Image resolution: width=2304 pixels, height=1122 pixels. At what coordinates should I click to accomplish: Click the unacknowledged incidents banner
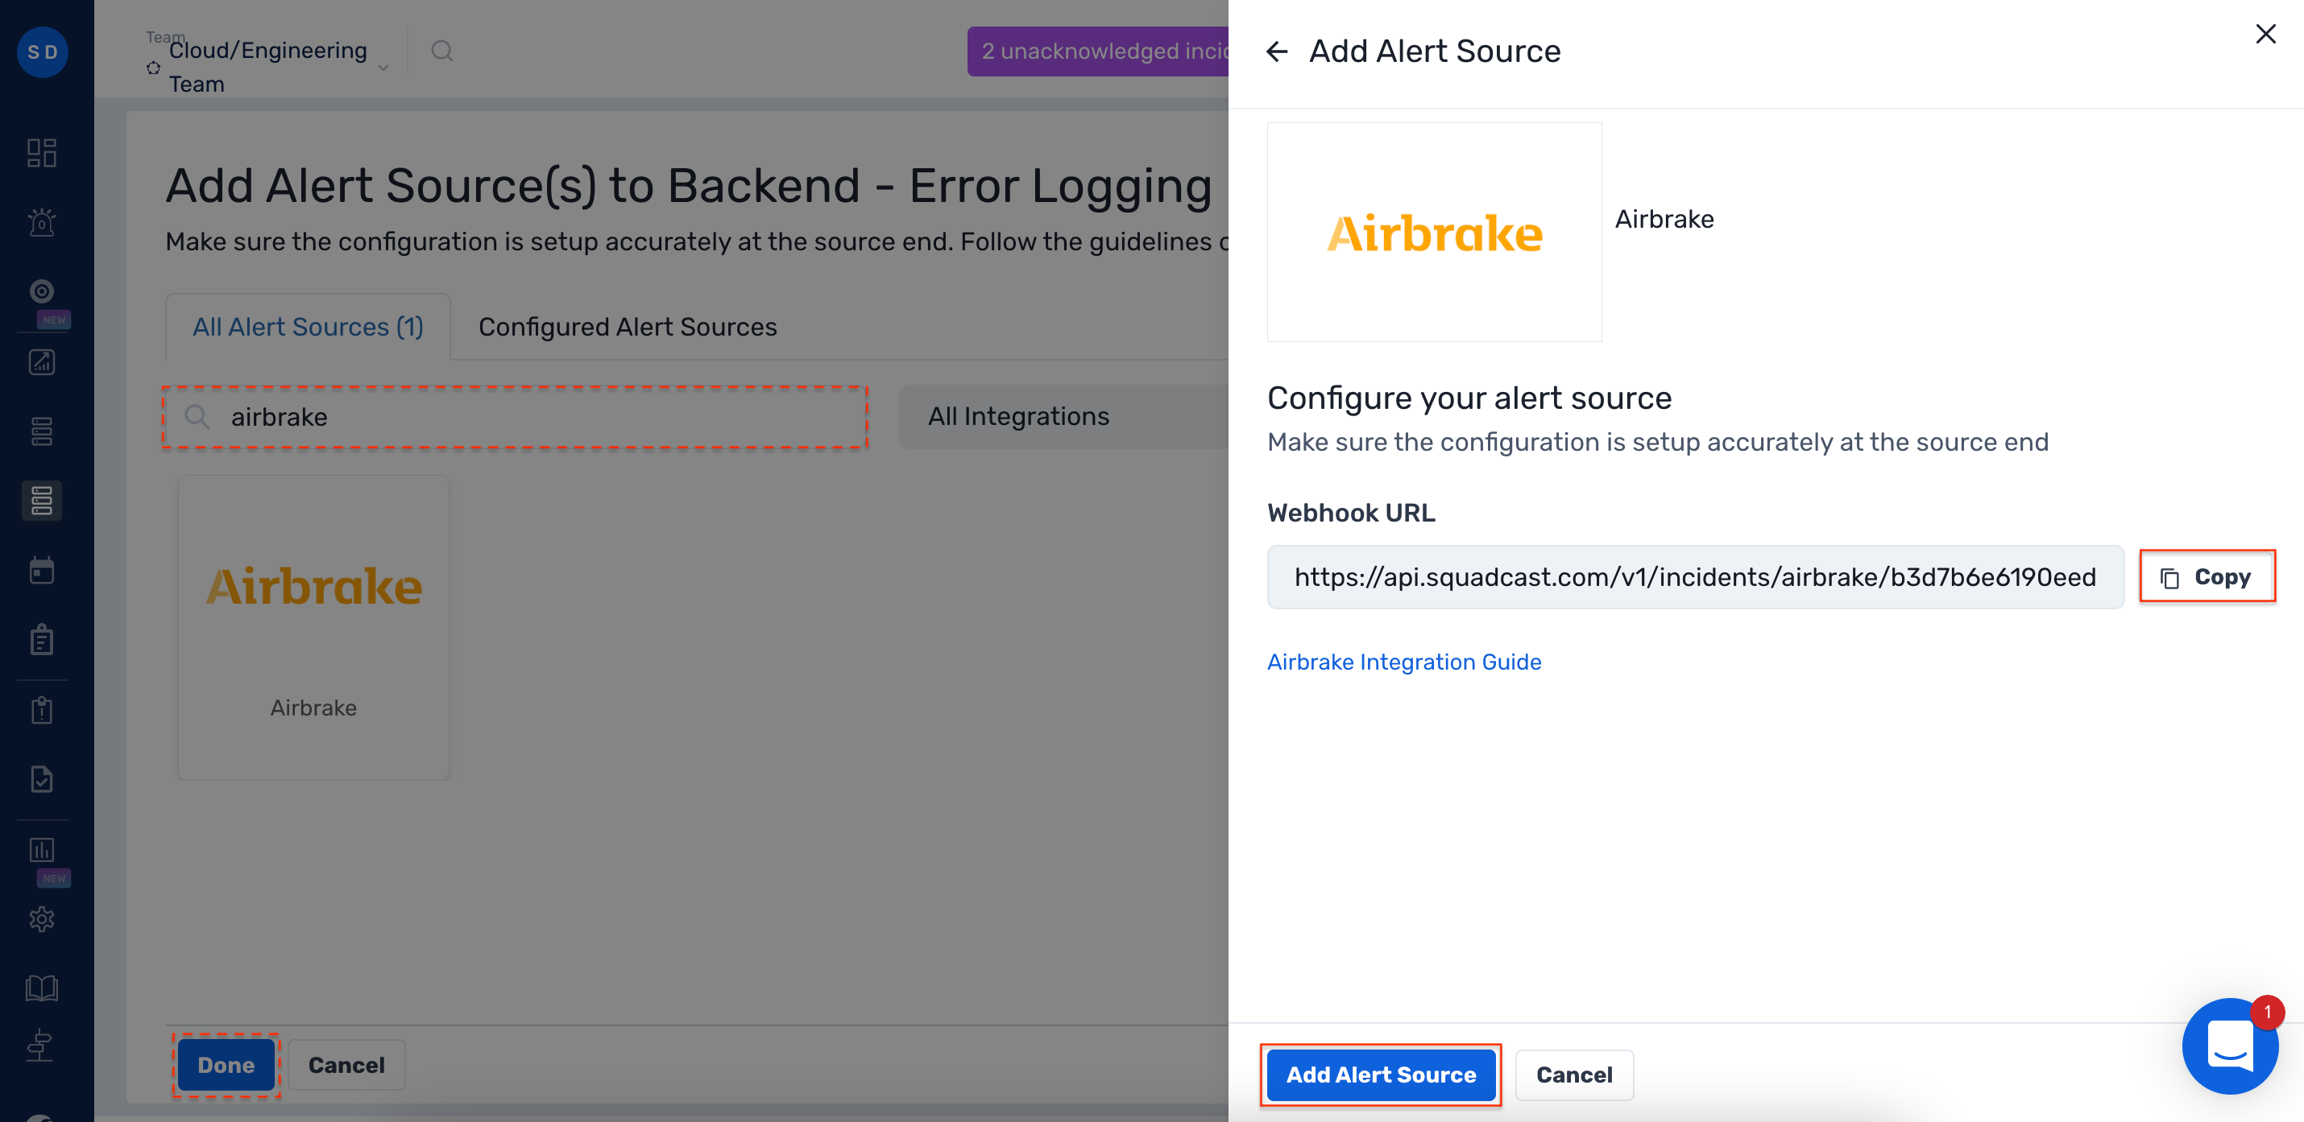(x=1098, y=51)
